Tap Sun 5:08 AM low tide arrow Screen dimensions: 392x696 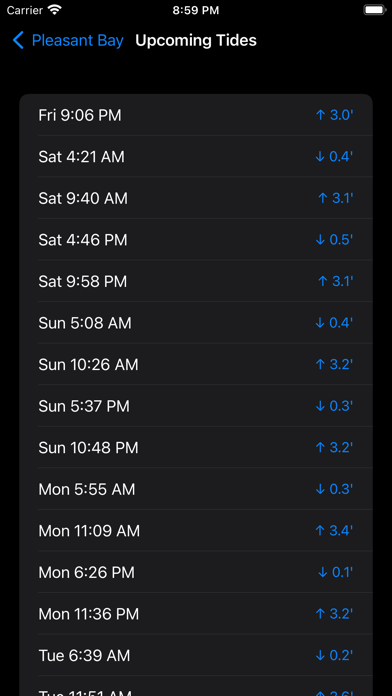[320, 323]
